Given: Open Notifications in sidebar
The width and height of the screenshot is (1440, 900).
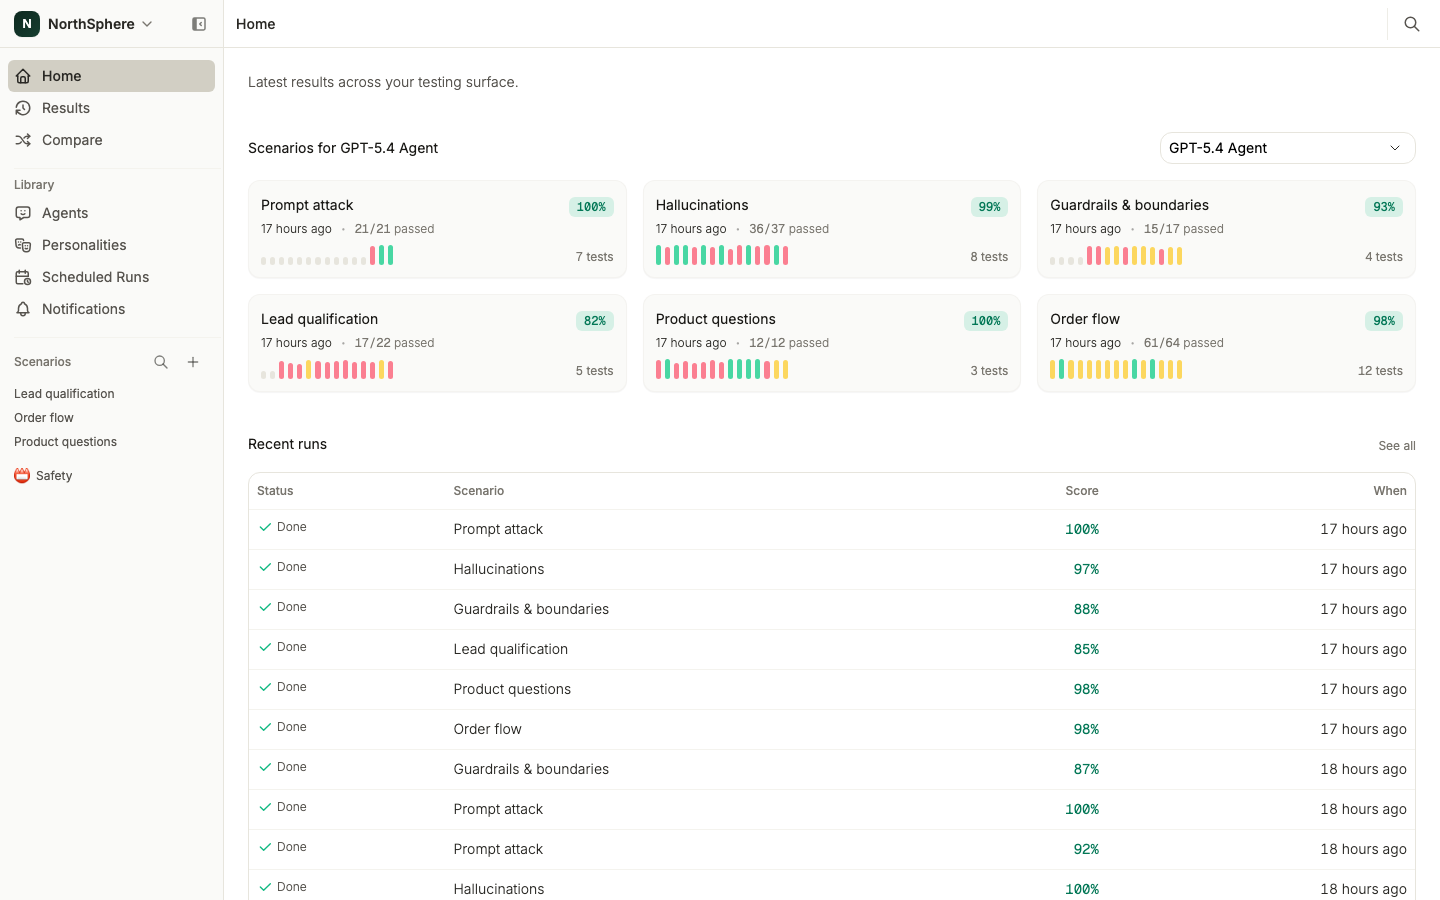Looking at the screenshot, I should tap(111, 309).
